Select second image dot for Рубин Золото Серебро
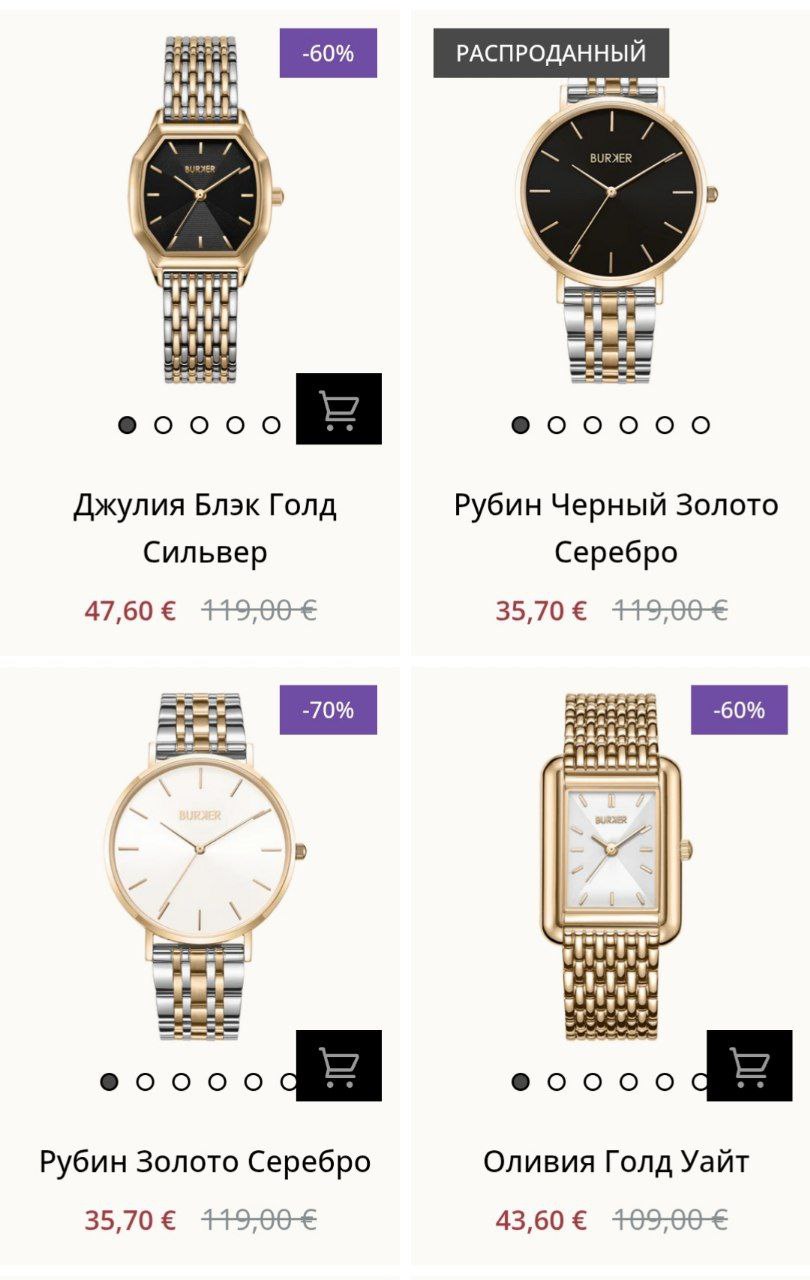This screenshot has height=1280, width=810. [x=145, y=1082]
